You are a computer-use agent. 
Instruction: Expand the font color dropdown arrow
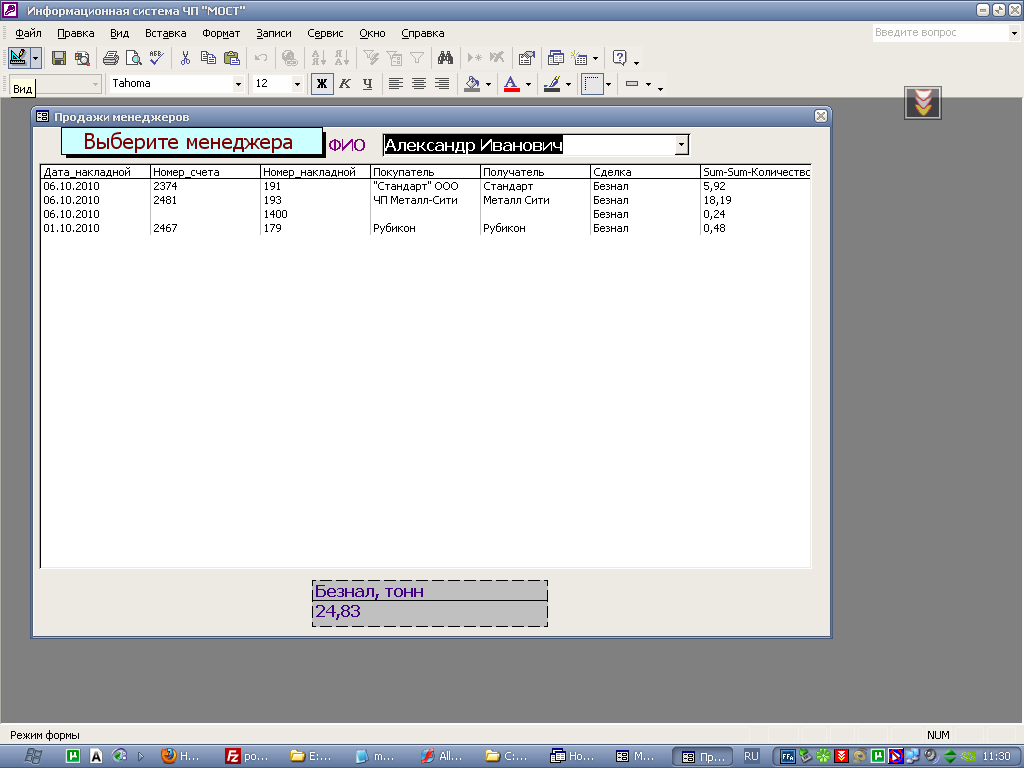(x=528, y=84)
